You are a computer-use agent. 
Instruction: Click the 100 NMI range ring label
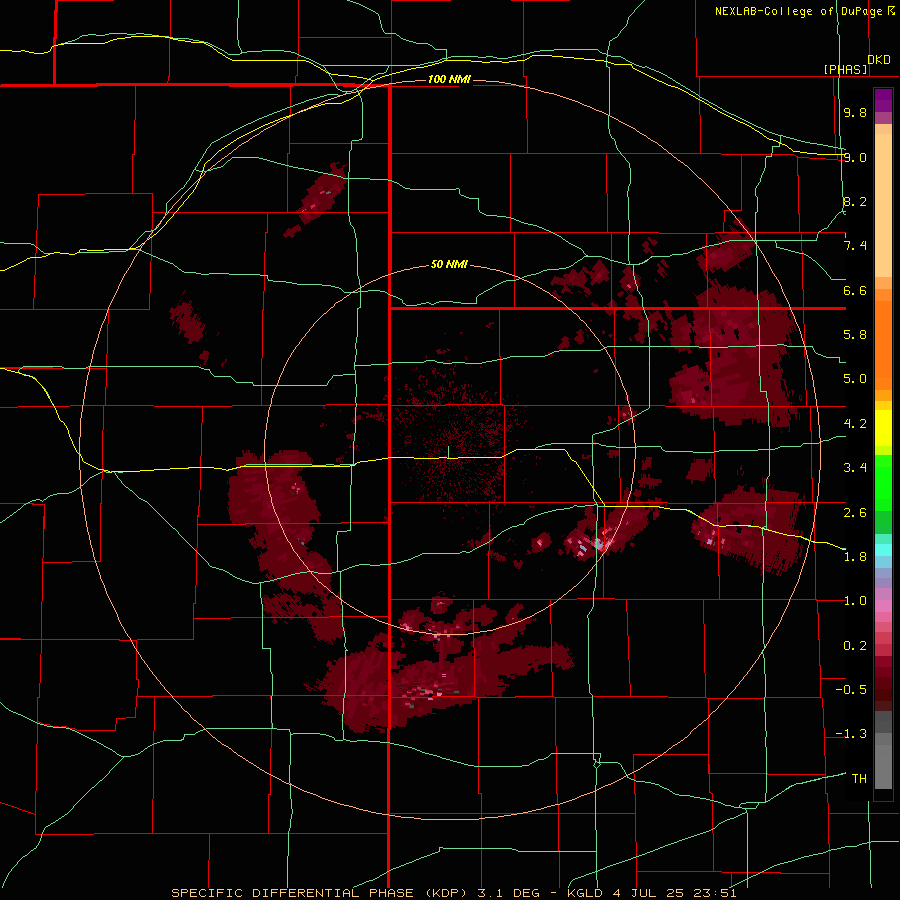[x=449, y=79]
